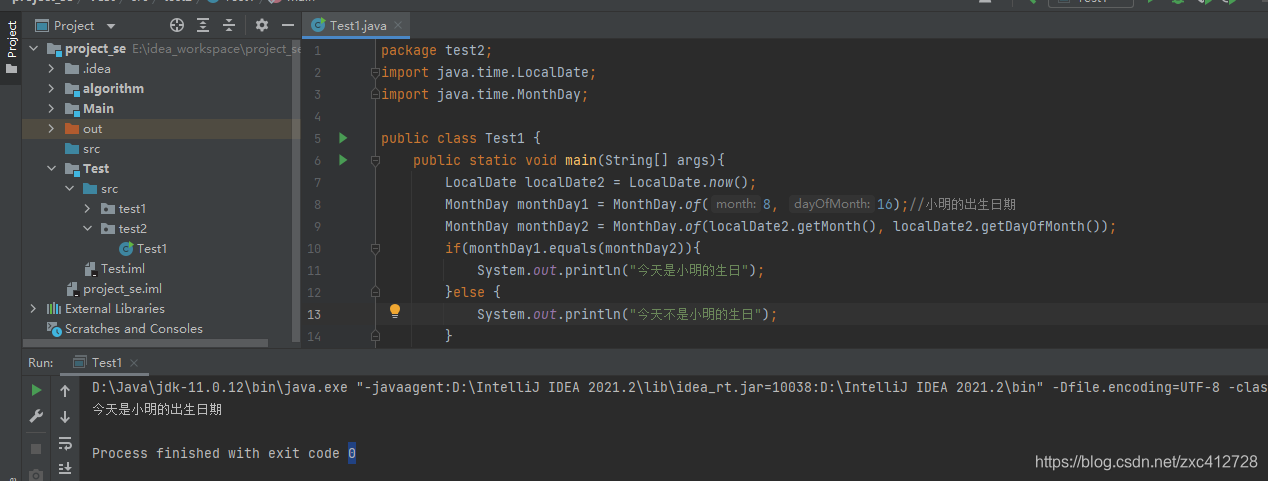Expand the algorithm module
Screen dimensions: 1268x481
coord(52,89)
